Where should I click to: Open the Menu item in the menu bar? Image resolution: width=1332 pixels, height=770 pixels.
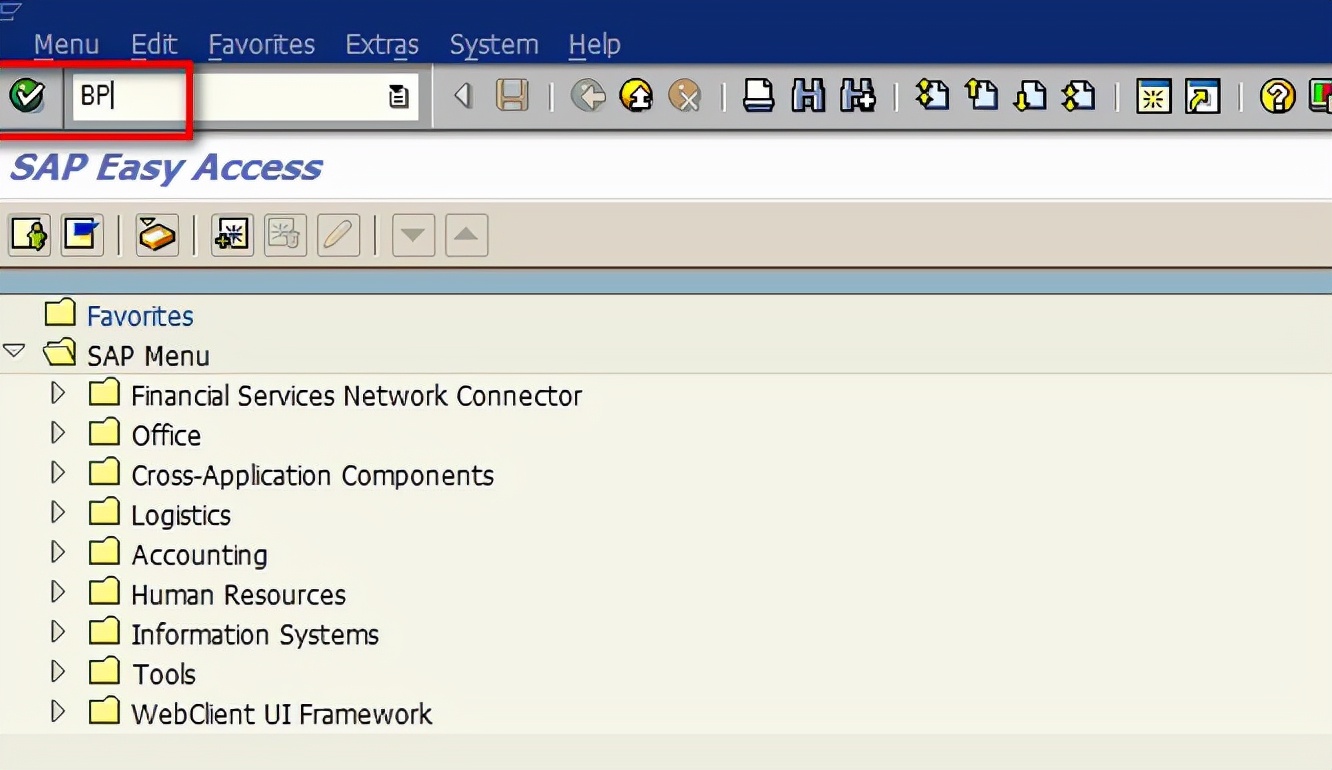66,45
